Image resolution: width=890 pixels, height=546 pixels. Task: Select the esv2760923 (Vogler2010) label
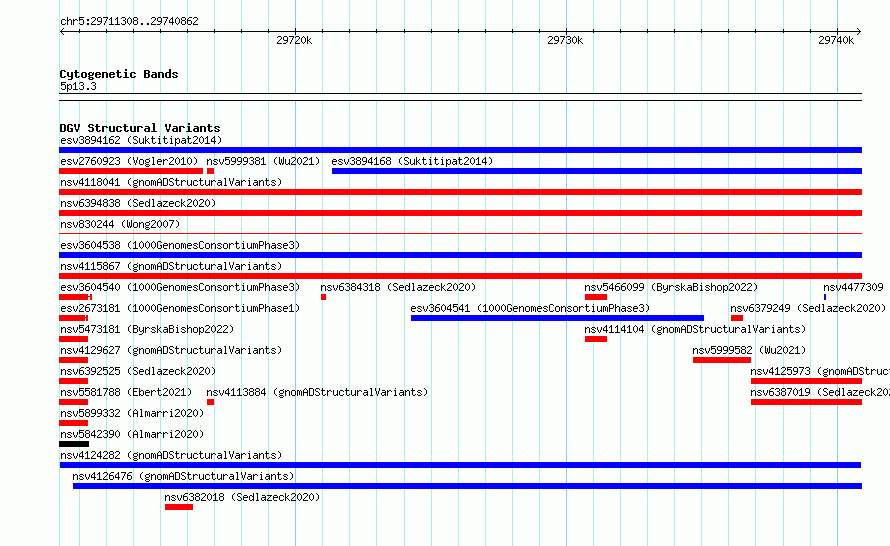point(129,161)
